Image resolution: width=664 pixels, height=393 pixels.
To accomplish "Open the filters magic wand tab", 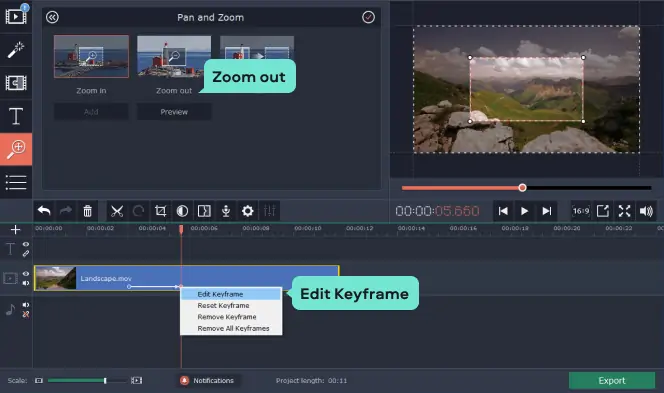I will coord(16,50).
